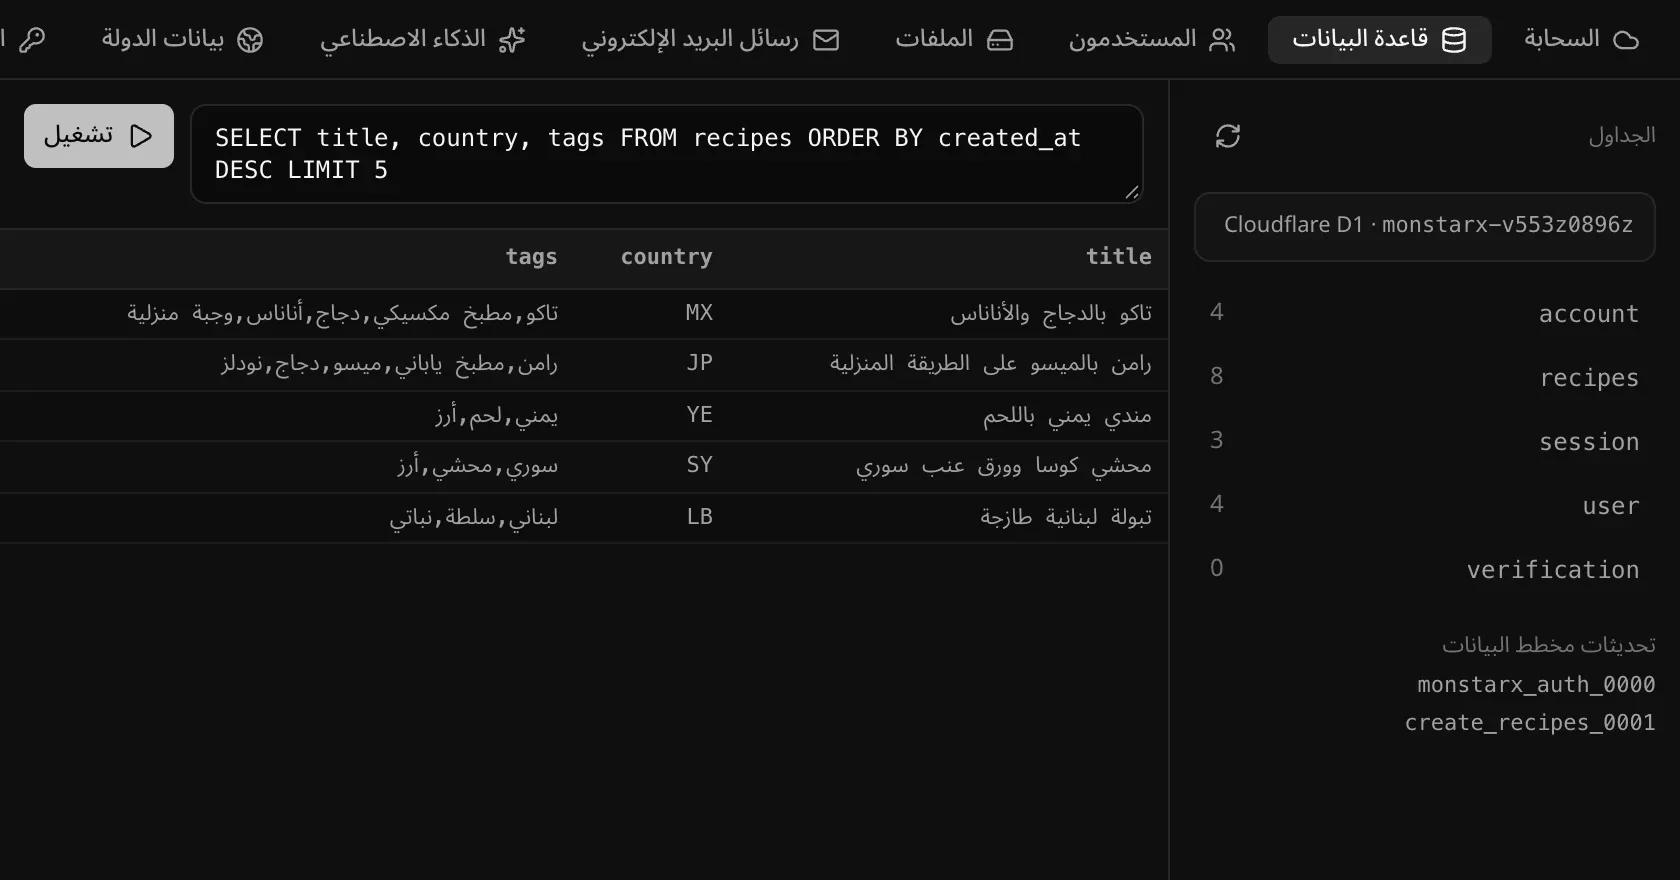1680x880 pixels.
Task: Run the query with تشغيل button
Action: point(99,136)
